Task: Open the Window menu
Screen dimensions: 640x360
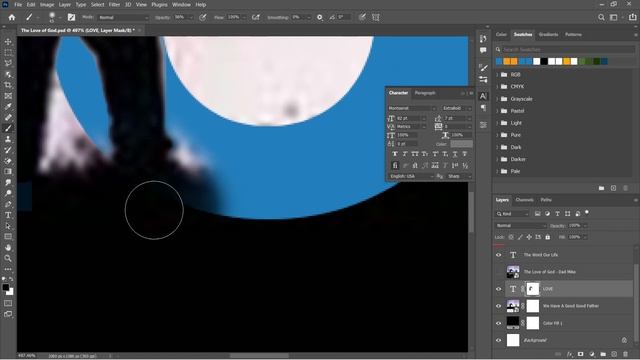Action: click(181, 4)
